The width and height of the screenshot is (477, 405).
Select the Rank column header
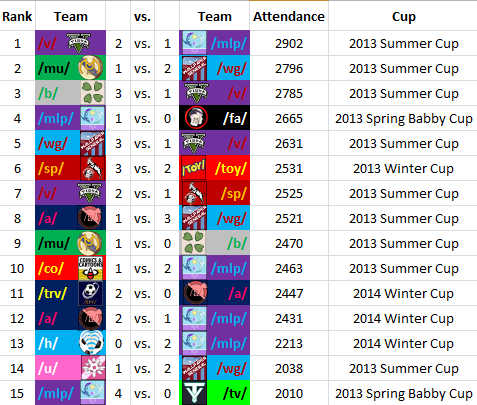[17, 16]
